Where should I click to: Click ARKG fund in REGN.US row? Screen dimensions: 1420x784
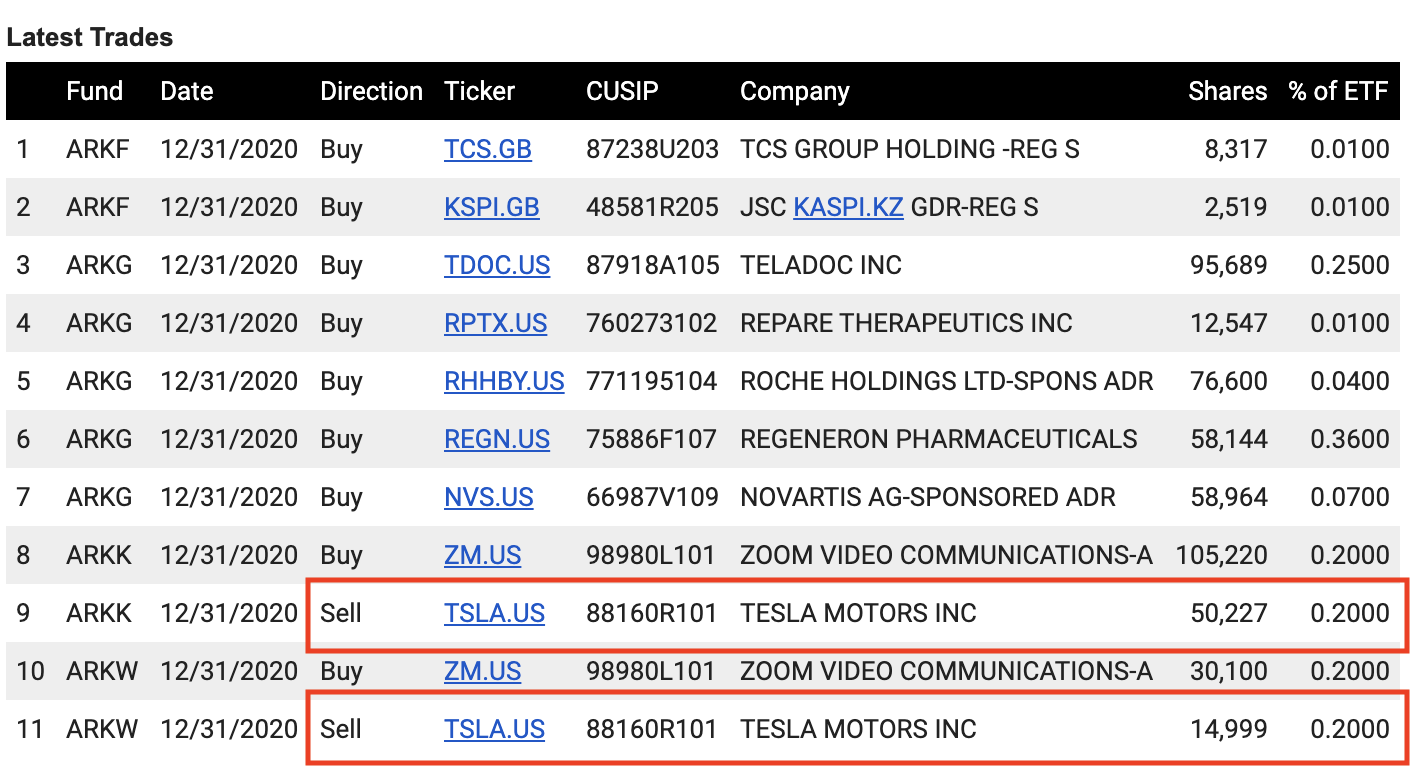99,440
